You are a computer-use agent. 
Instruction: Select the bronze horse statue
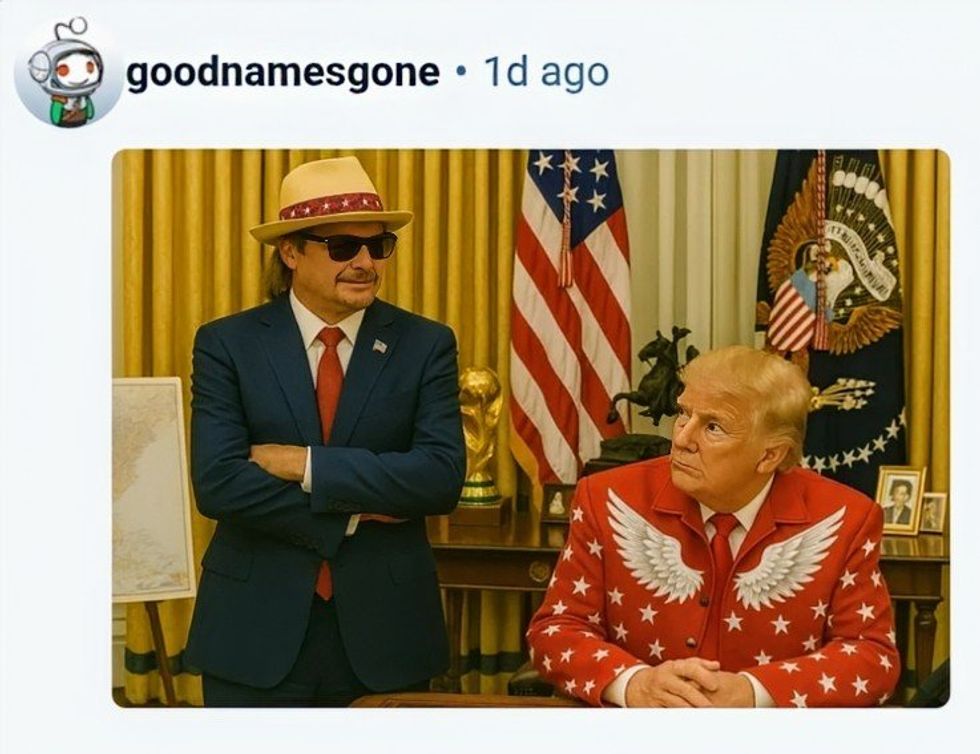tap(651, 381)
